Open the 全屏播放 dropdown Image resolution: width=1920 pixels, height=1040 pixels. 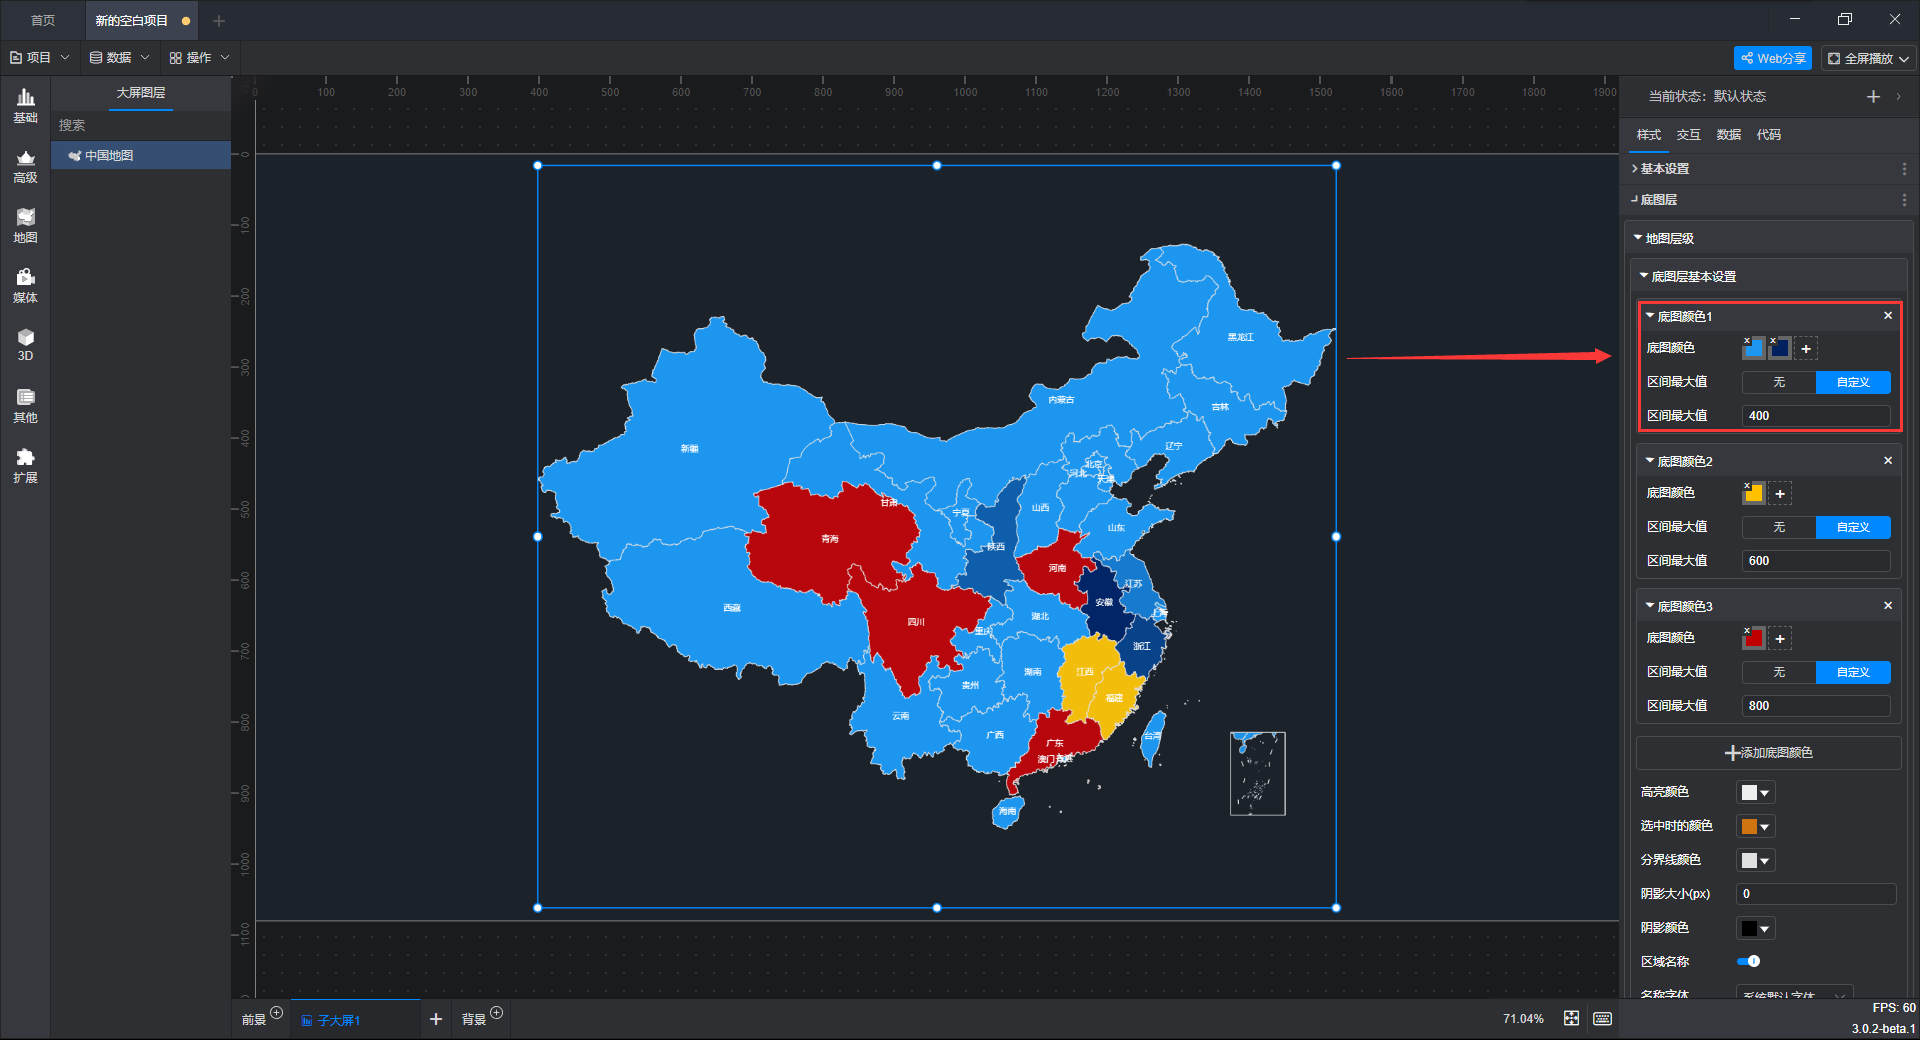[x=1868, y=58]
